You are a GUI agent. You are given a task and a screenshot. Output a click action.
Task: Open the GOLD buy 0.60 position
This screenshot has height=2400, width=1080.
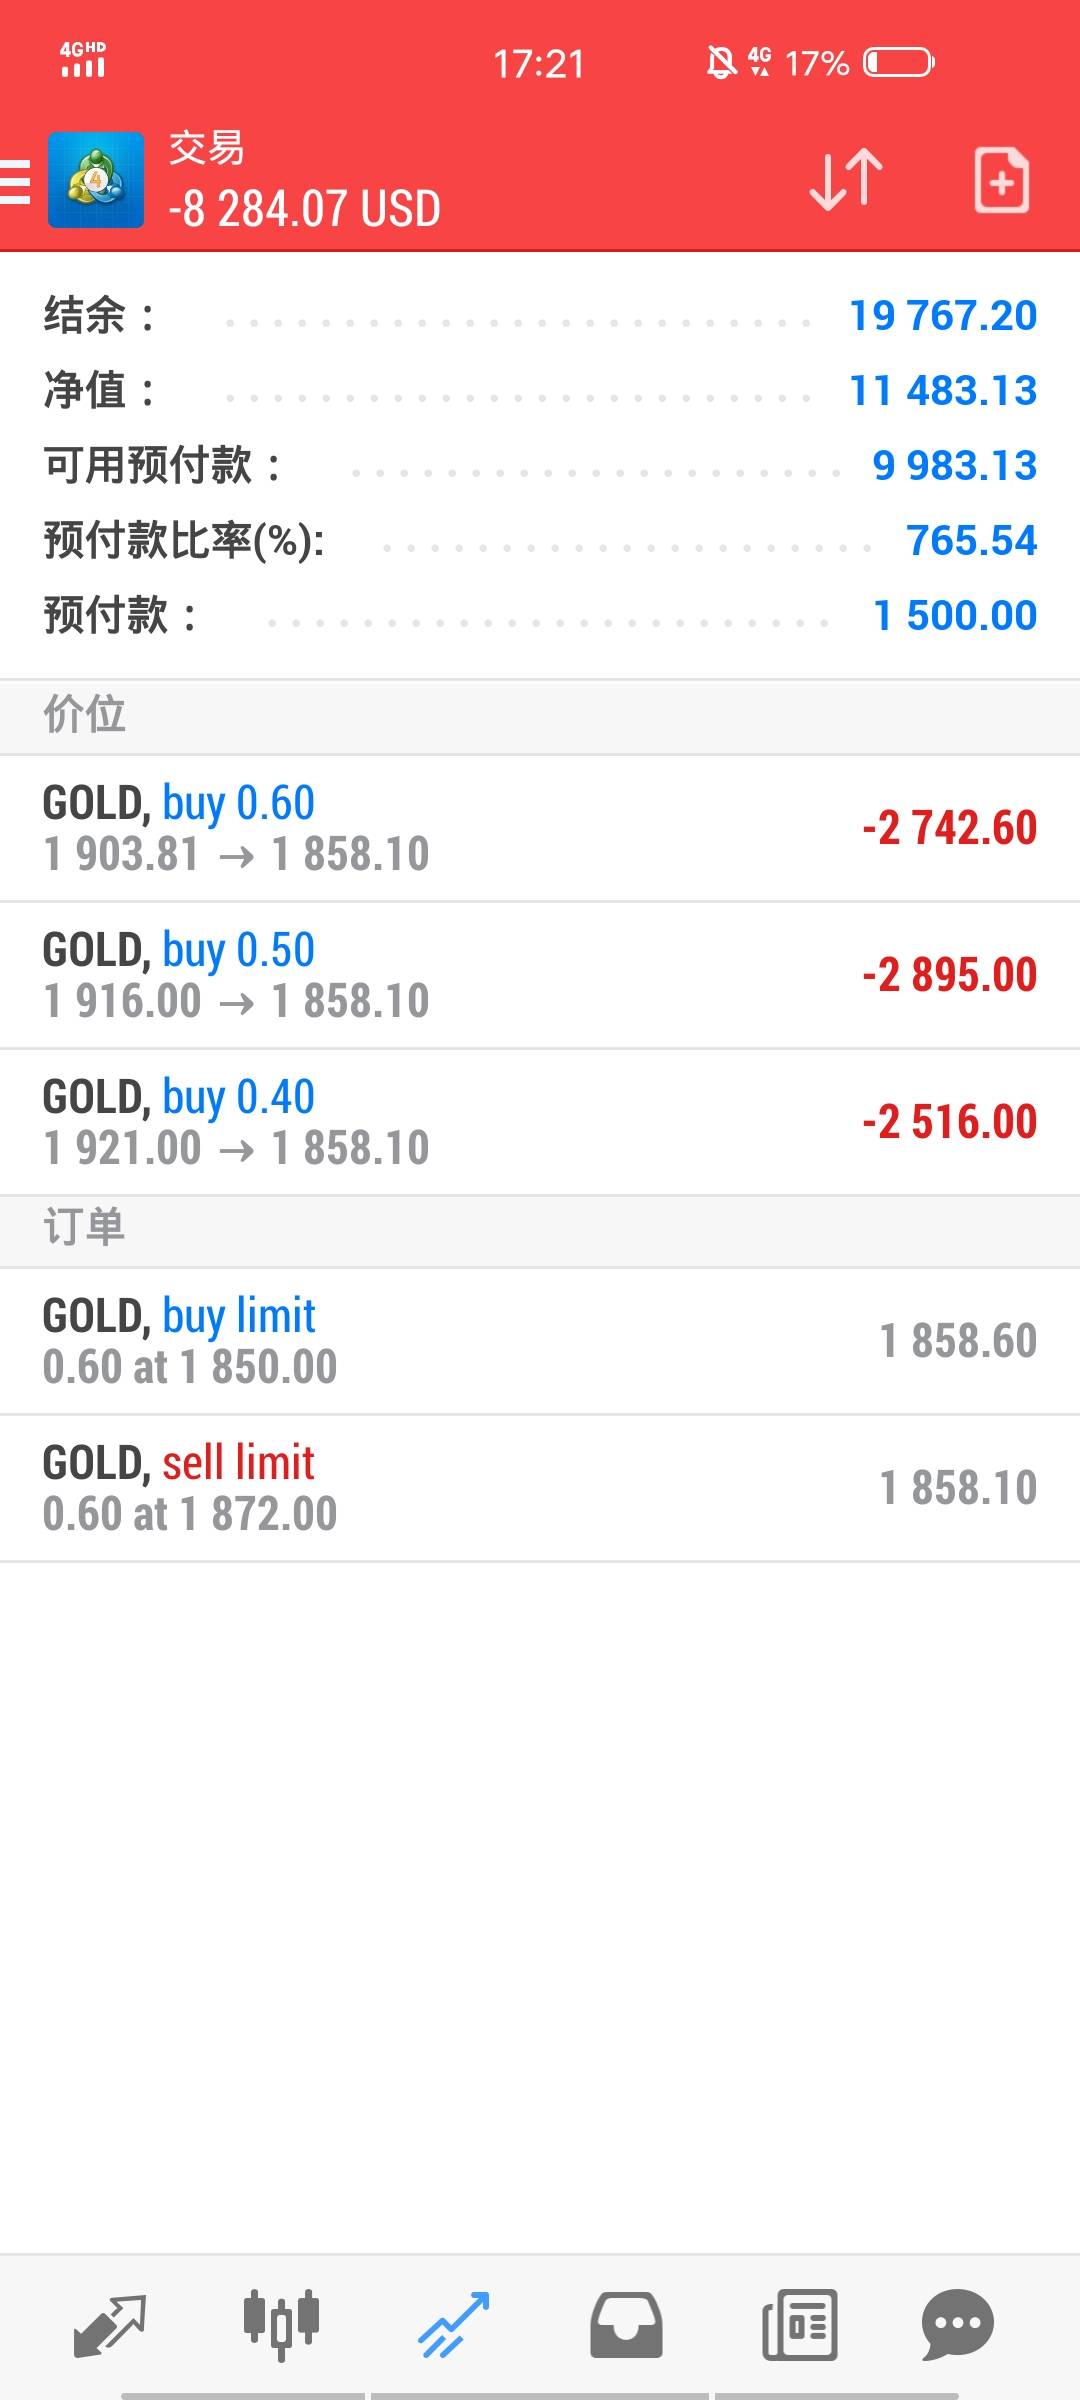click(x=540, y=828)
